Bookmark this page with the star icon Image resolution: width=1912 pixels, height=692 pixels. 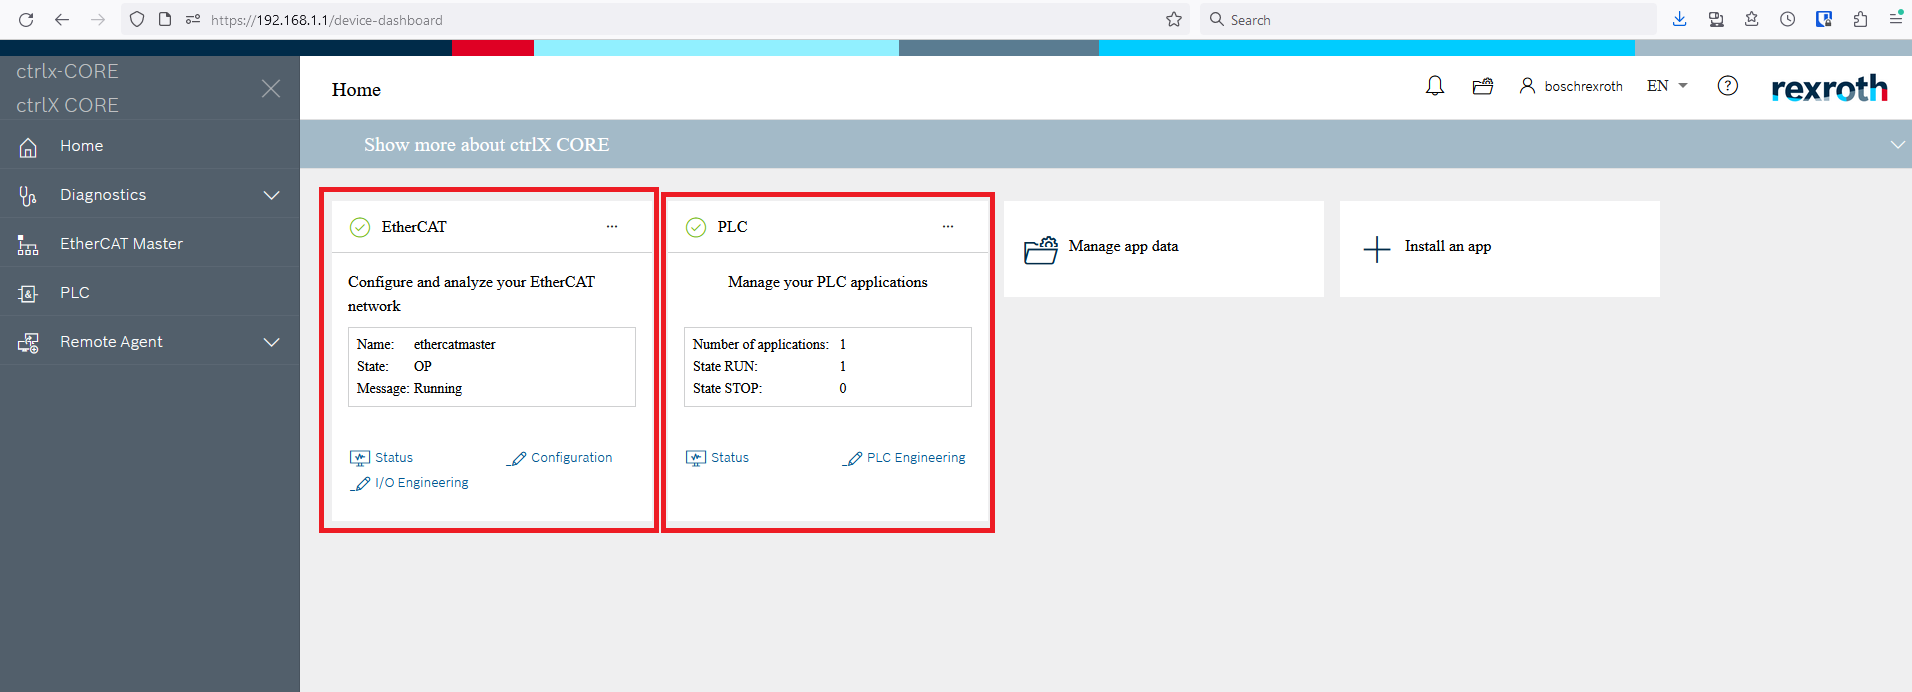click(1174, 19)
